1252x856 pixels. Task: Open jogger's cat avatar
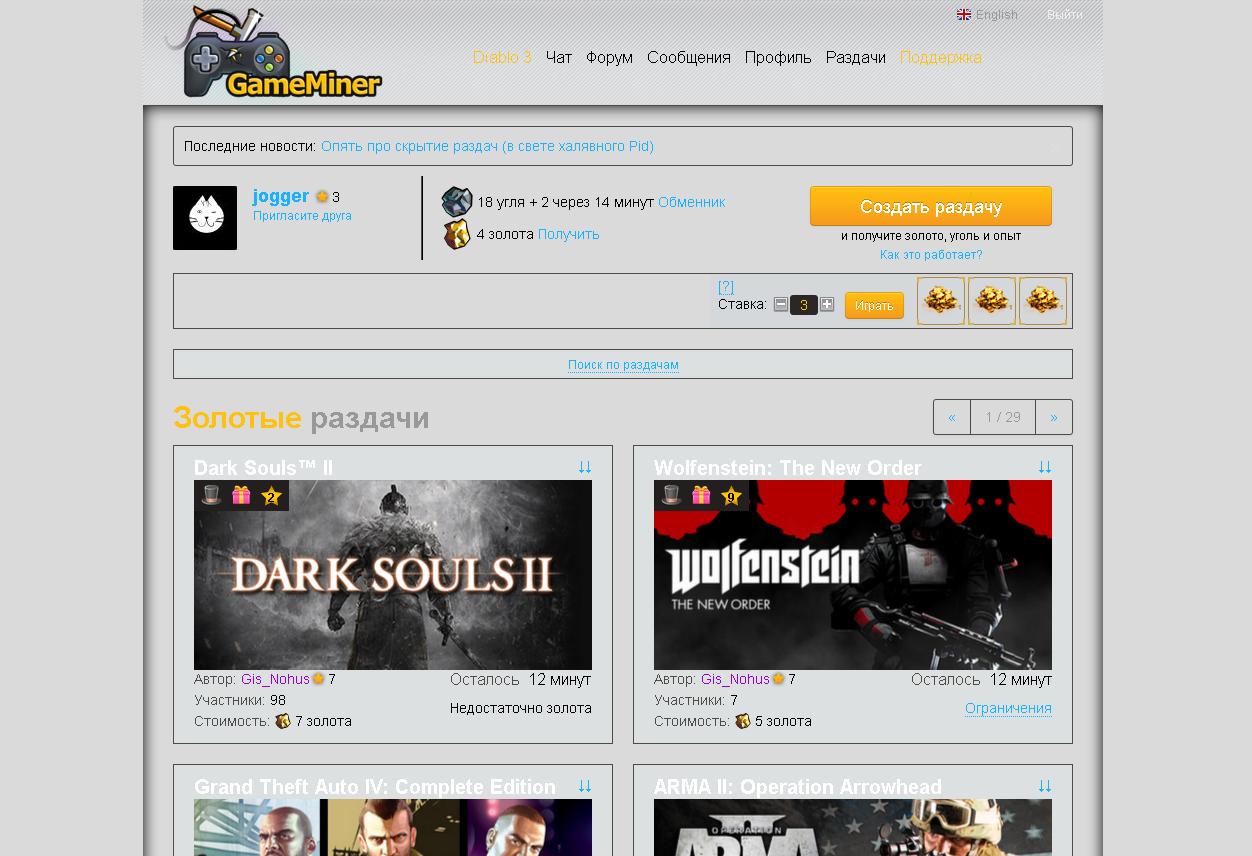(205, 218)
